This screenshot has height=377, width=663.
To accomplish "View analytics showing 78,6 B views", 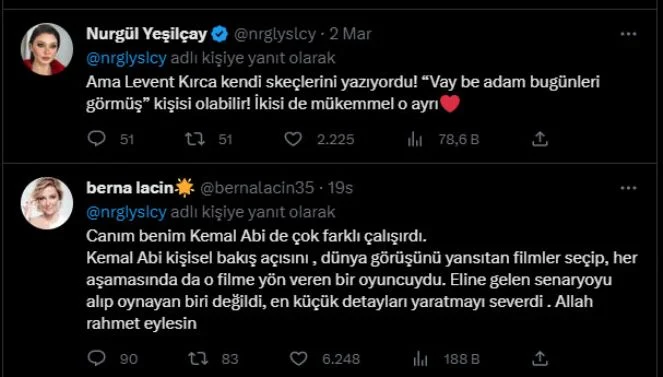I will [415, 139].
